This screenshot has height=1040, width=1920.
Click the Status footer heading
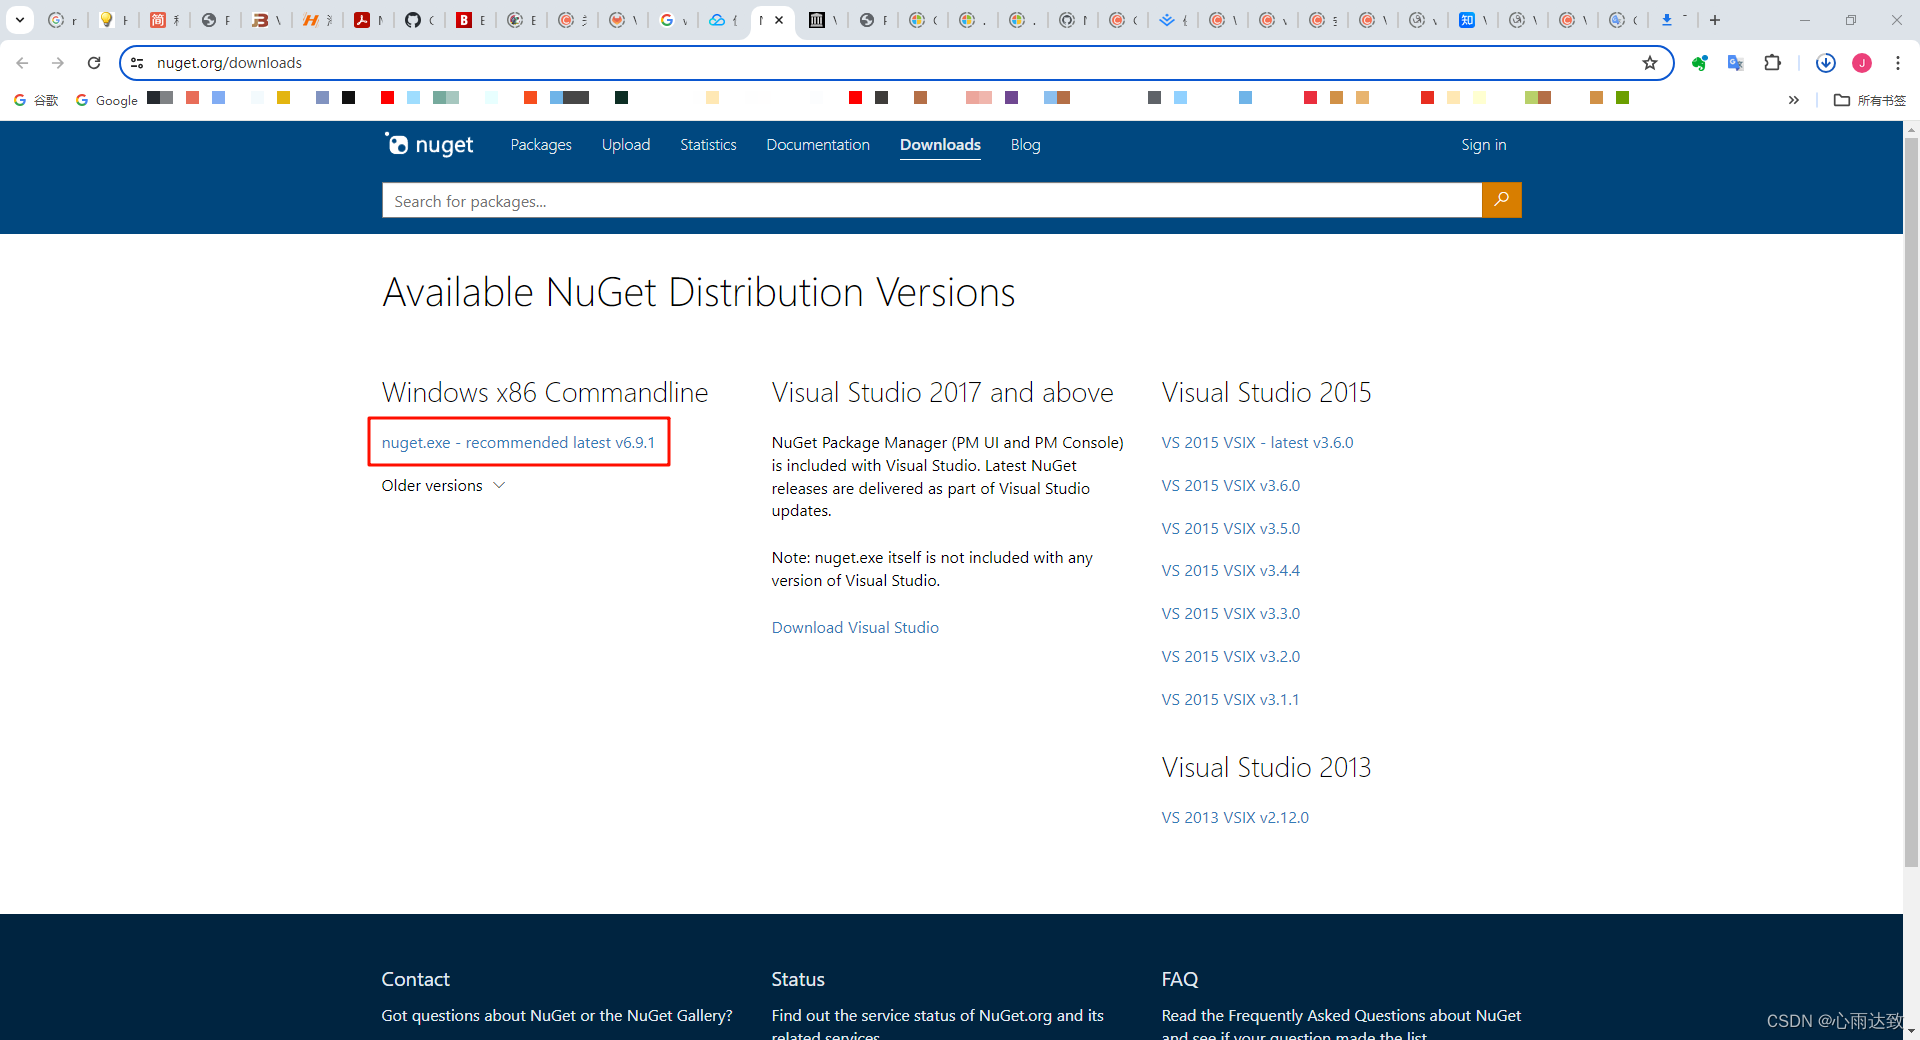click(798, 979)
